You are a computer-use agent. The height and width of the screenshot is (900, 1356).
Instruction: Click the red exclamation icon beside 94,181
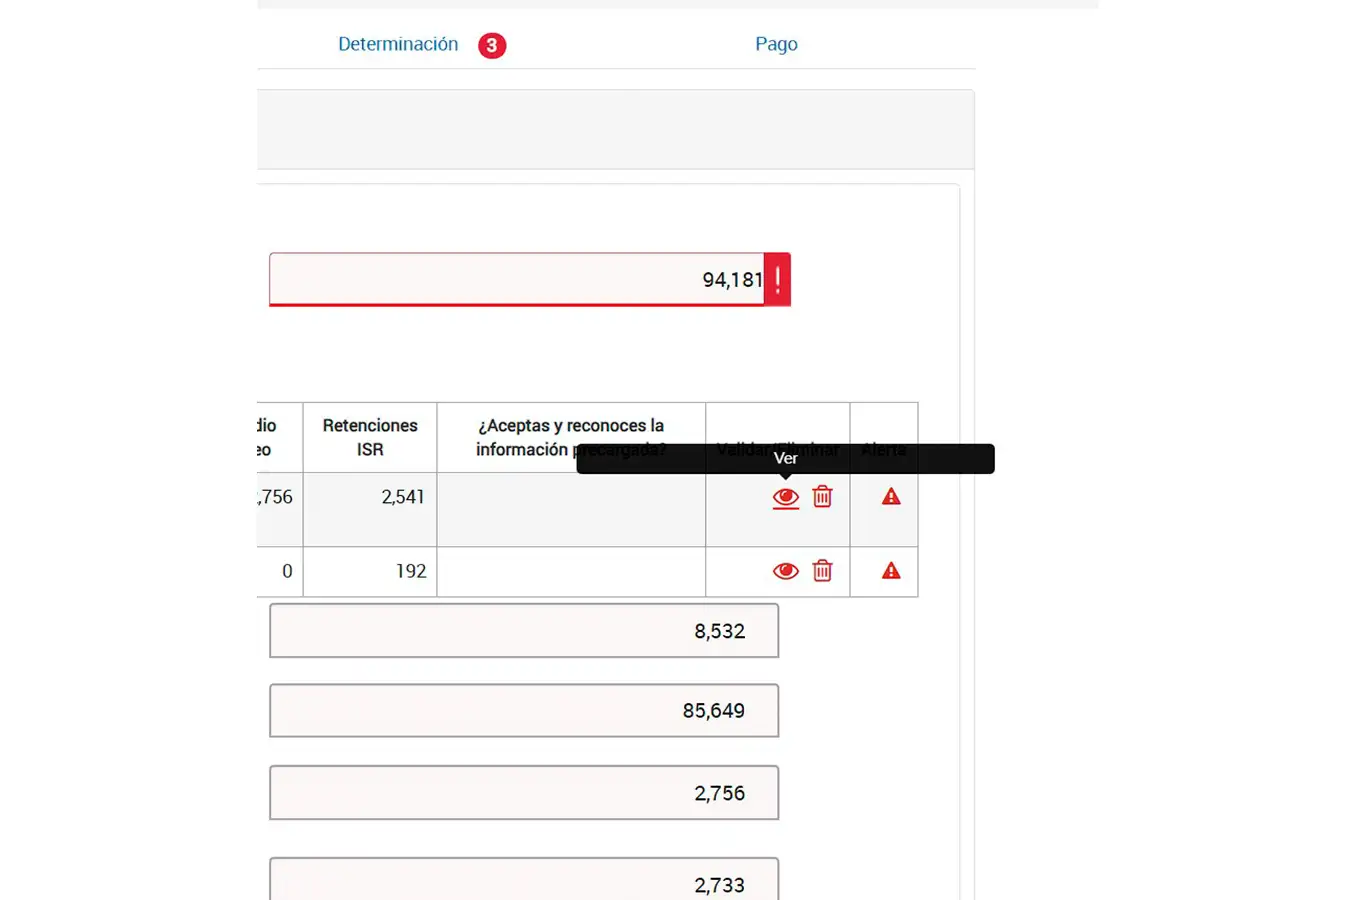(x=778, y=280)
